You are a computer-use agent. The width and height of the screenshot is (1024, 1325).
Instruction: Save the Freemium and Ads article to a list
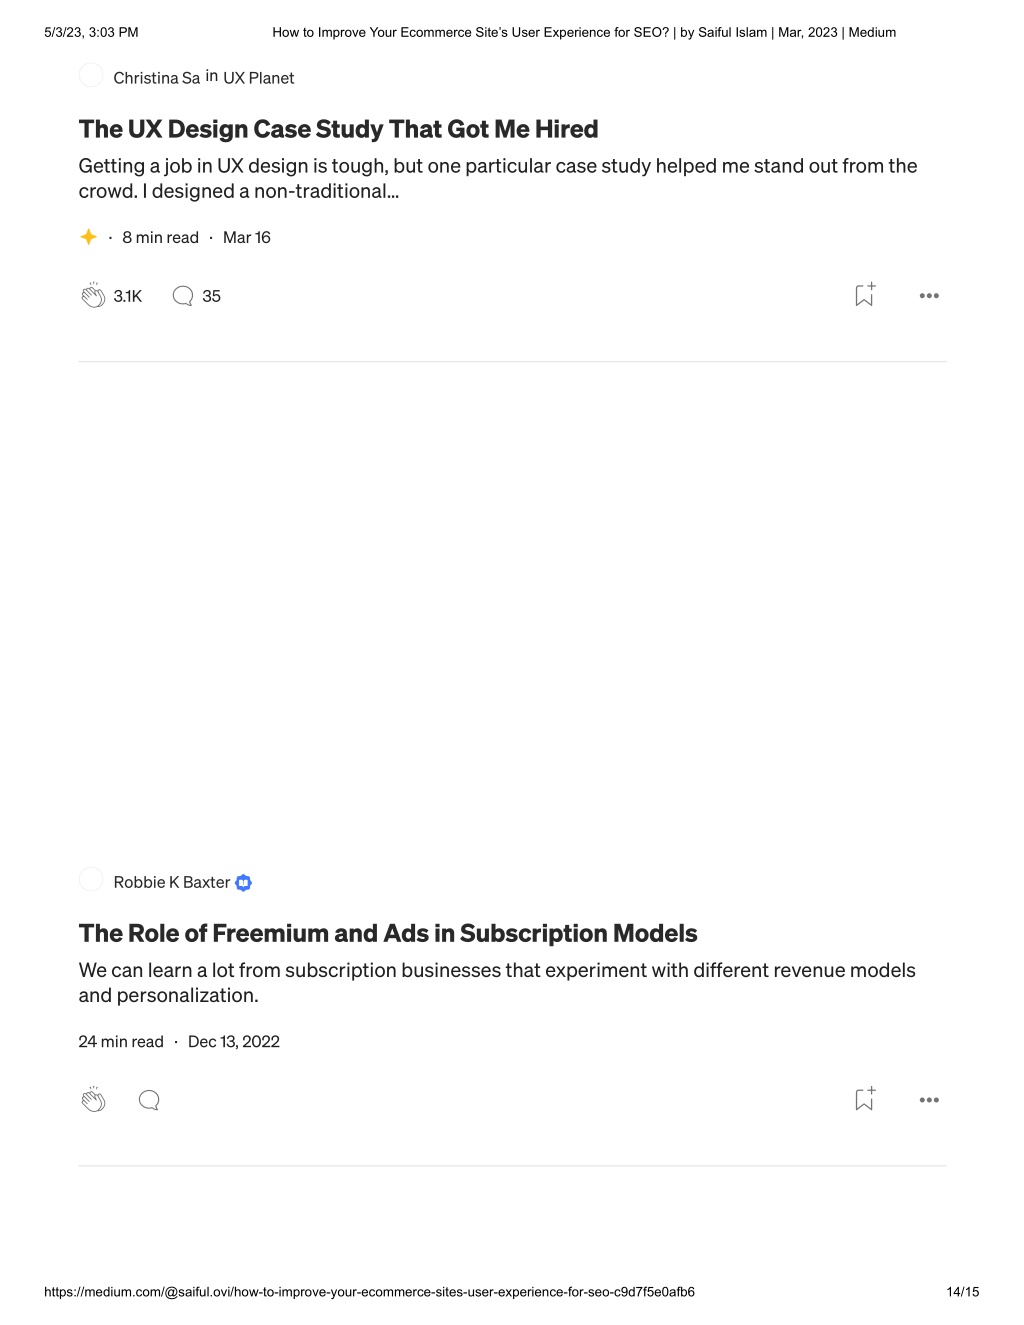[865, 1098]
